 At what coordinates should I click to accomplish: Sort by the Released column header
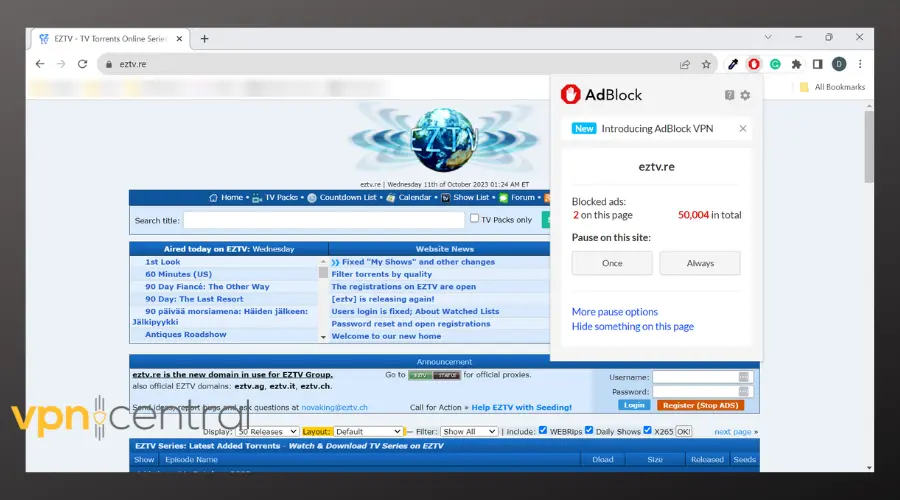tap(707, 460)
